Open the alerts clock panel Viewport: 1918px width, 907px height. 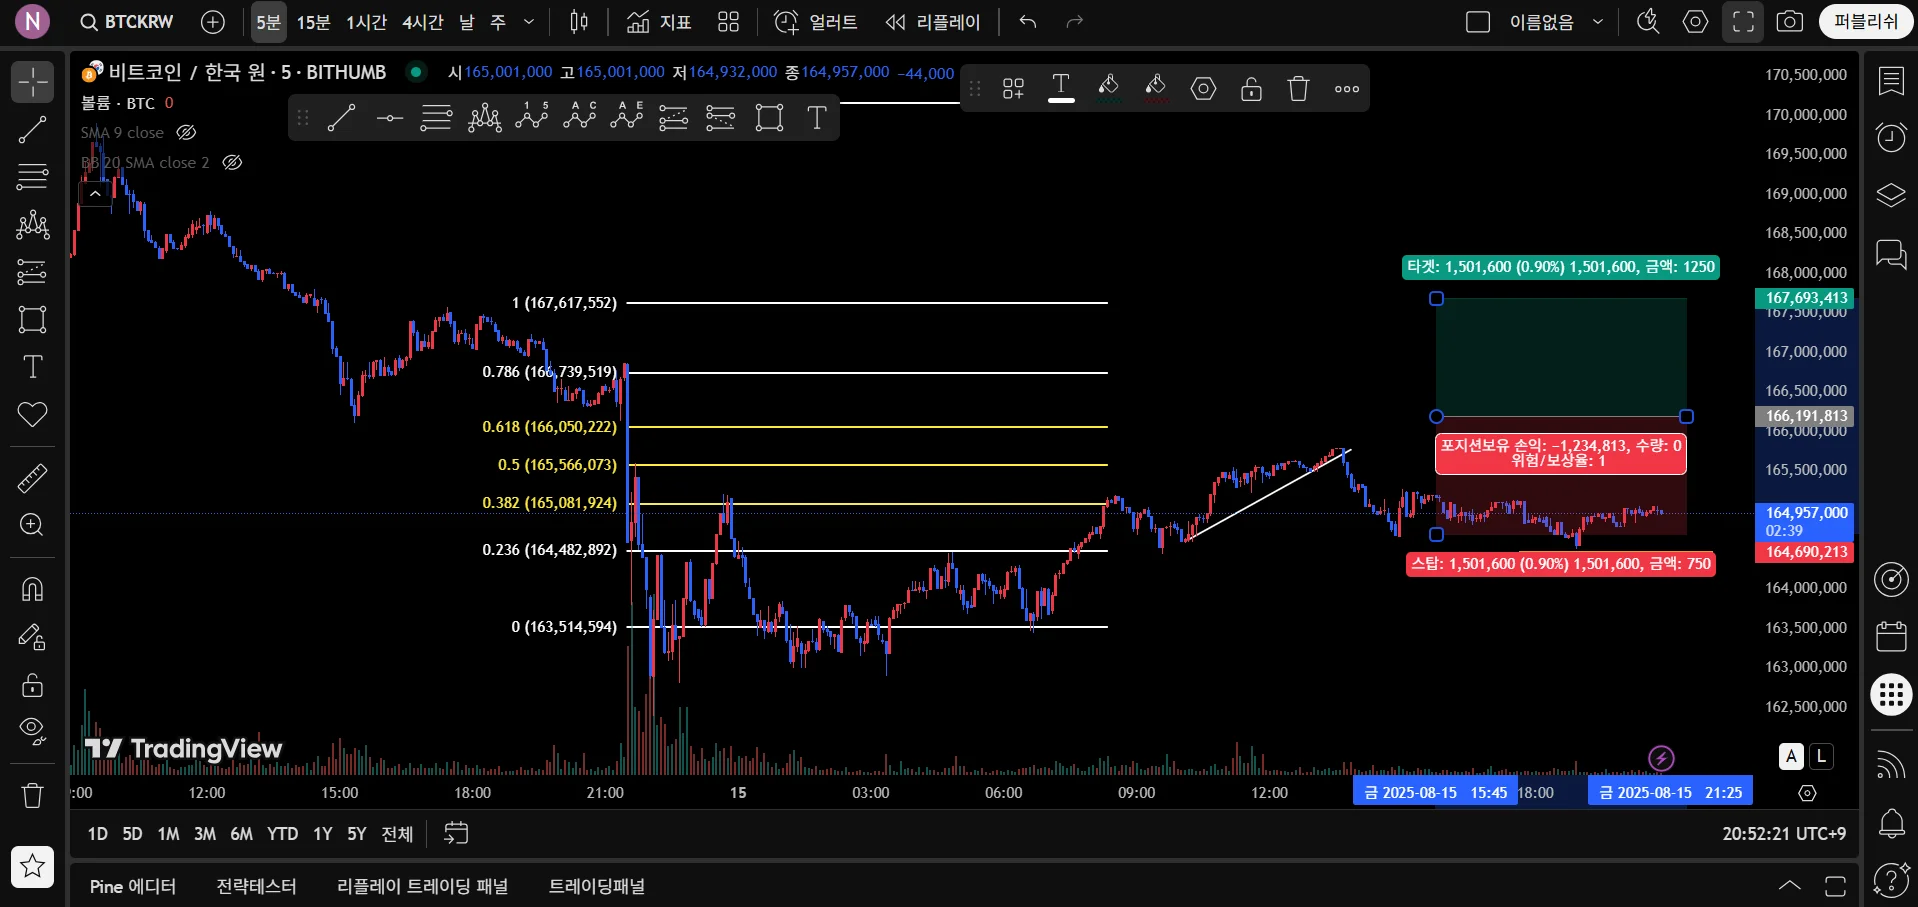pos(1891,137)
